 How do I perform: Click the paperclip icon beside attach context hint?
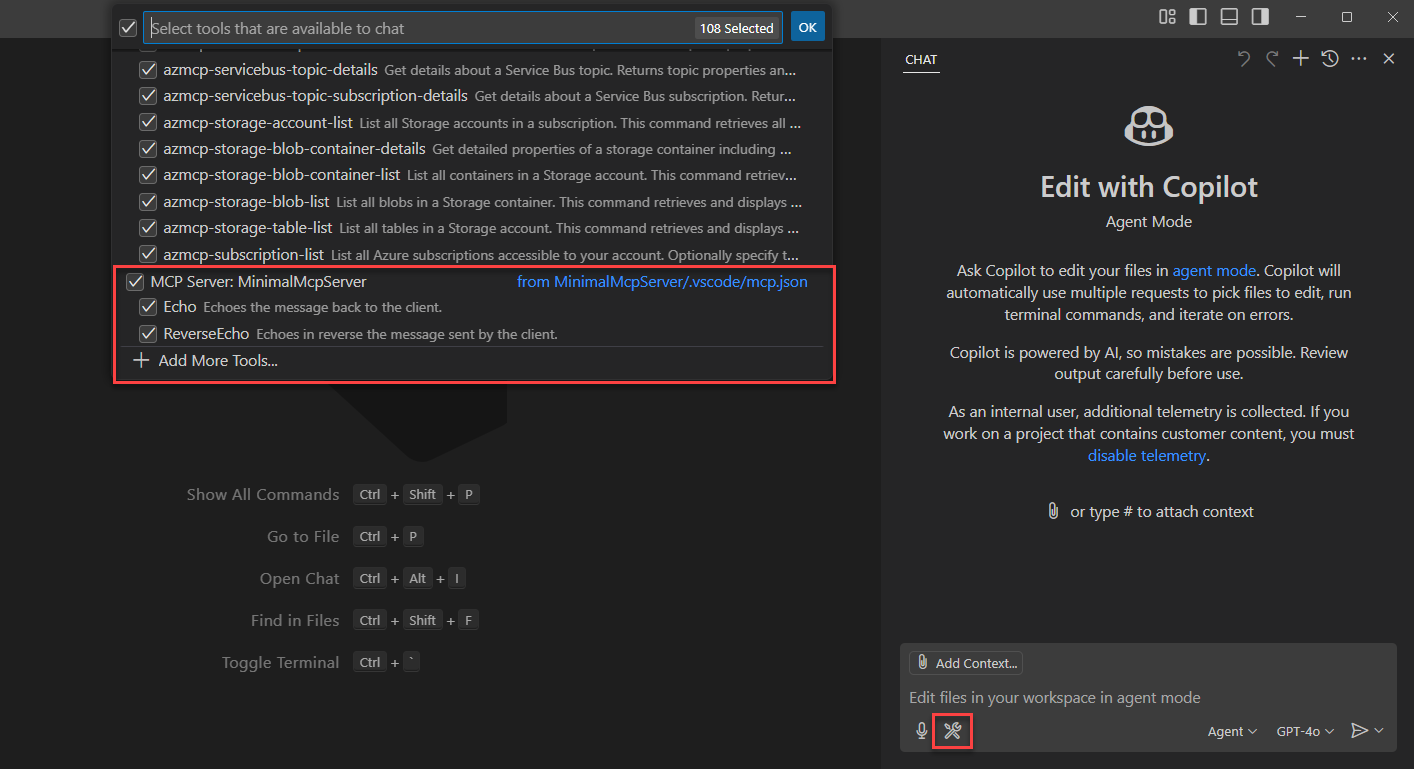tap(1053, 511)
